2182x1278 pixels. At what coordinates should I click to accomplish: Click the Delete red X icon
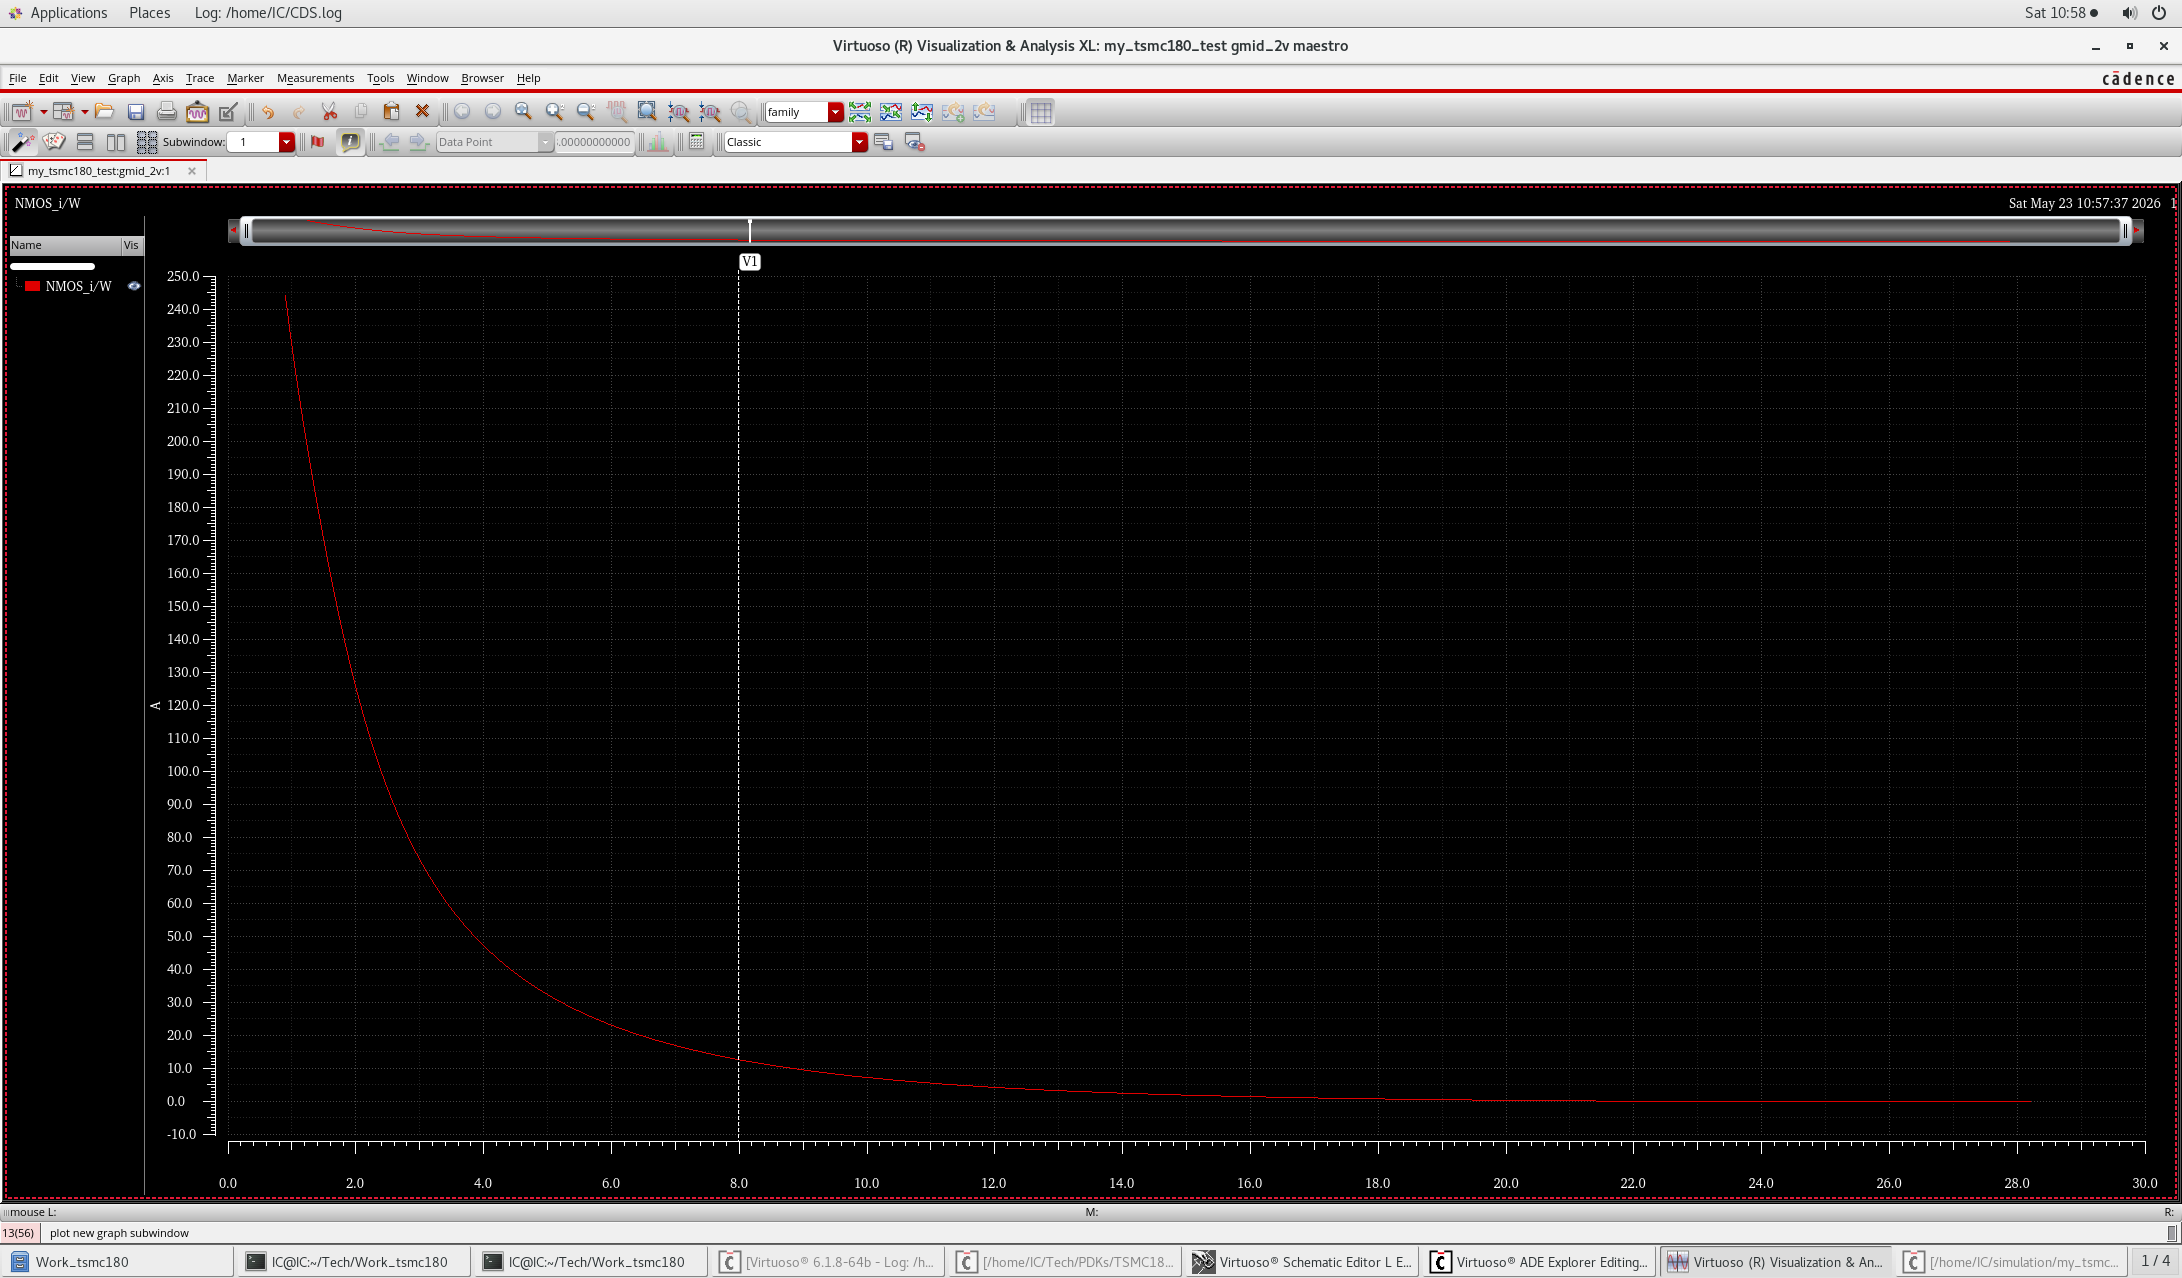tap(422, 112)
